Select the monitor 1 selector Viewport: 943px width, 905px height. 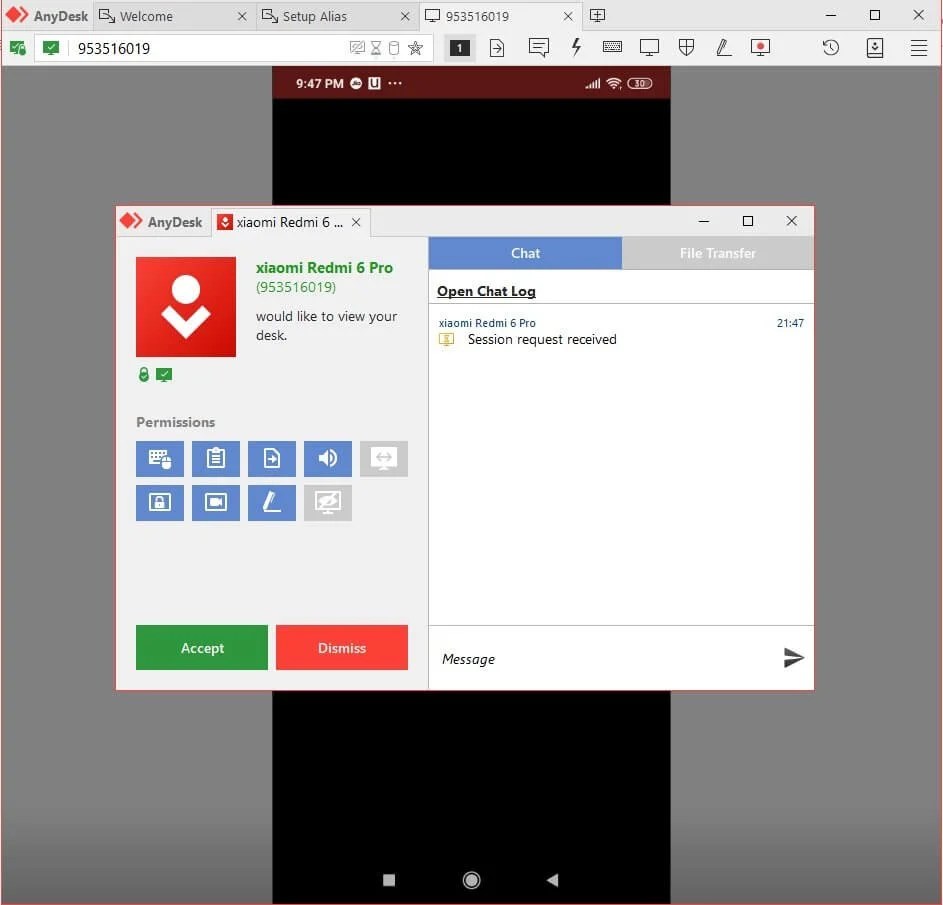coord(459,47)
